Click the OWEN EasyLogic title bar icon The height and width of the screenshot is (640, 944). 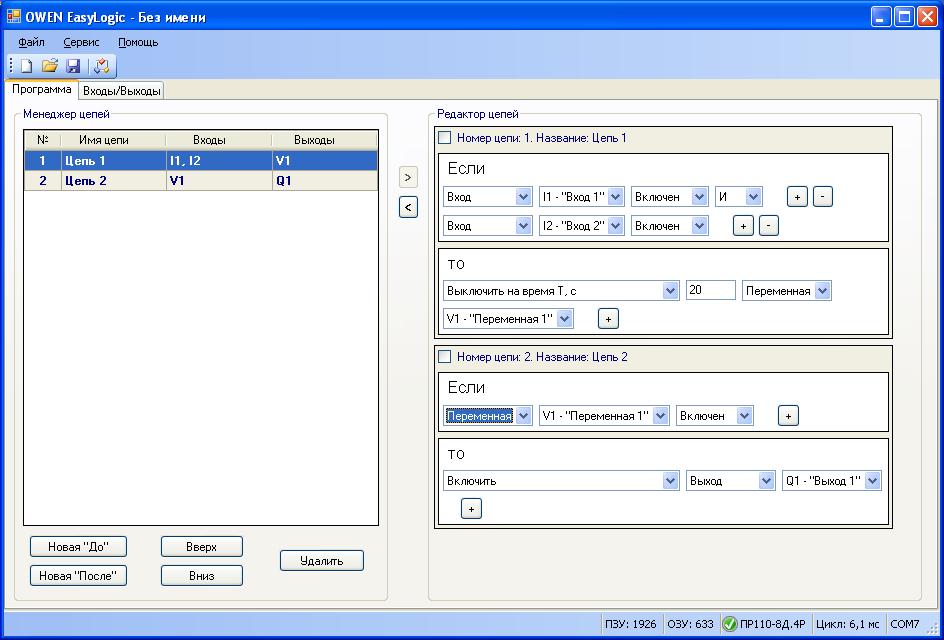coord(13,16)
